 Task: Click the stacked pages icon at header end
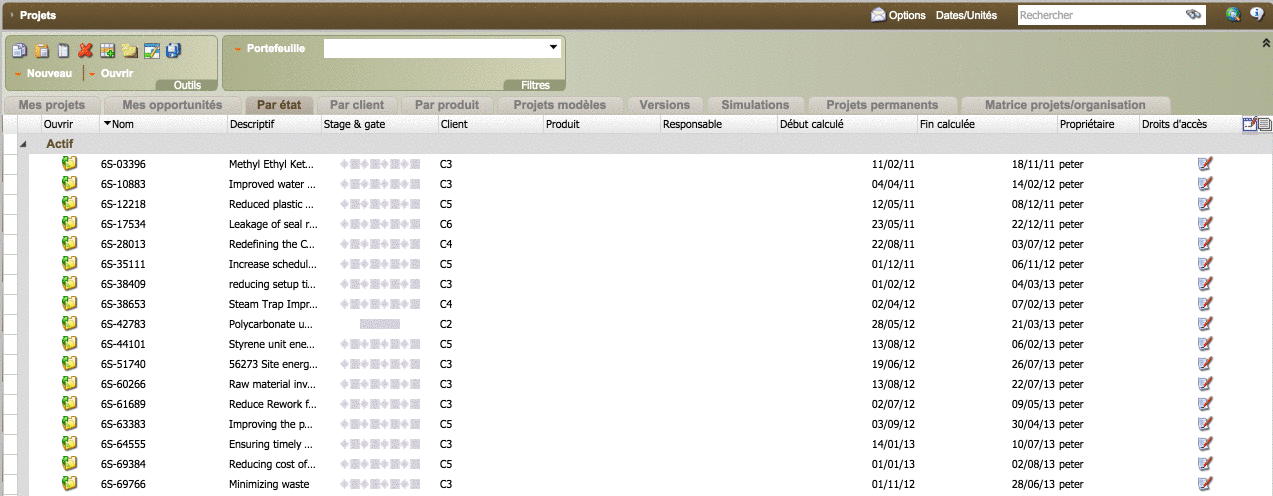coord(1264,124)
